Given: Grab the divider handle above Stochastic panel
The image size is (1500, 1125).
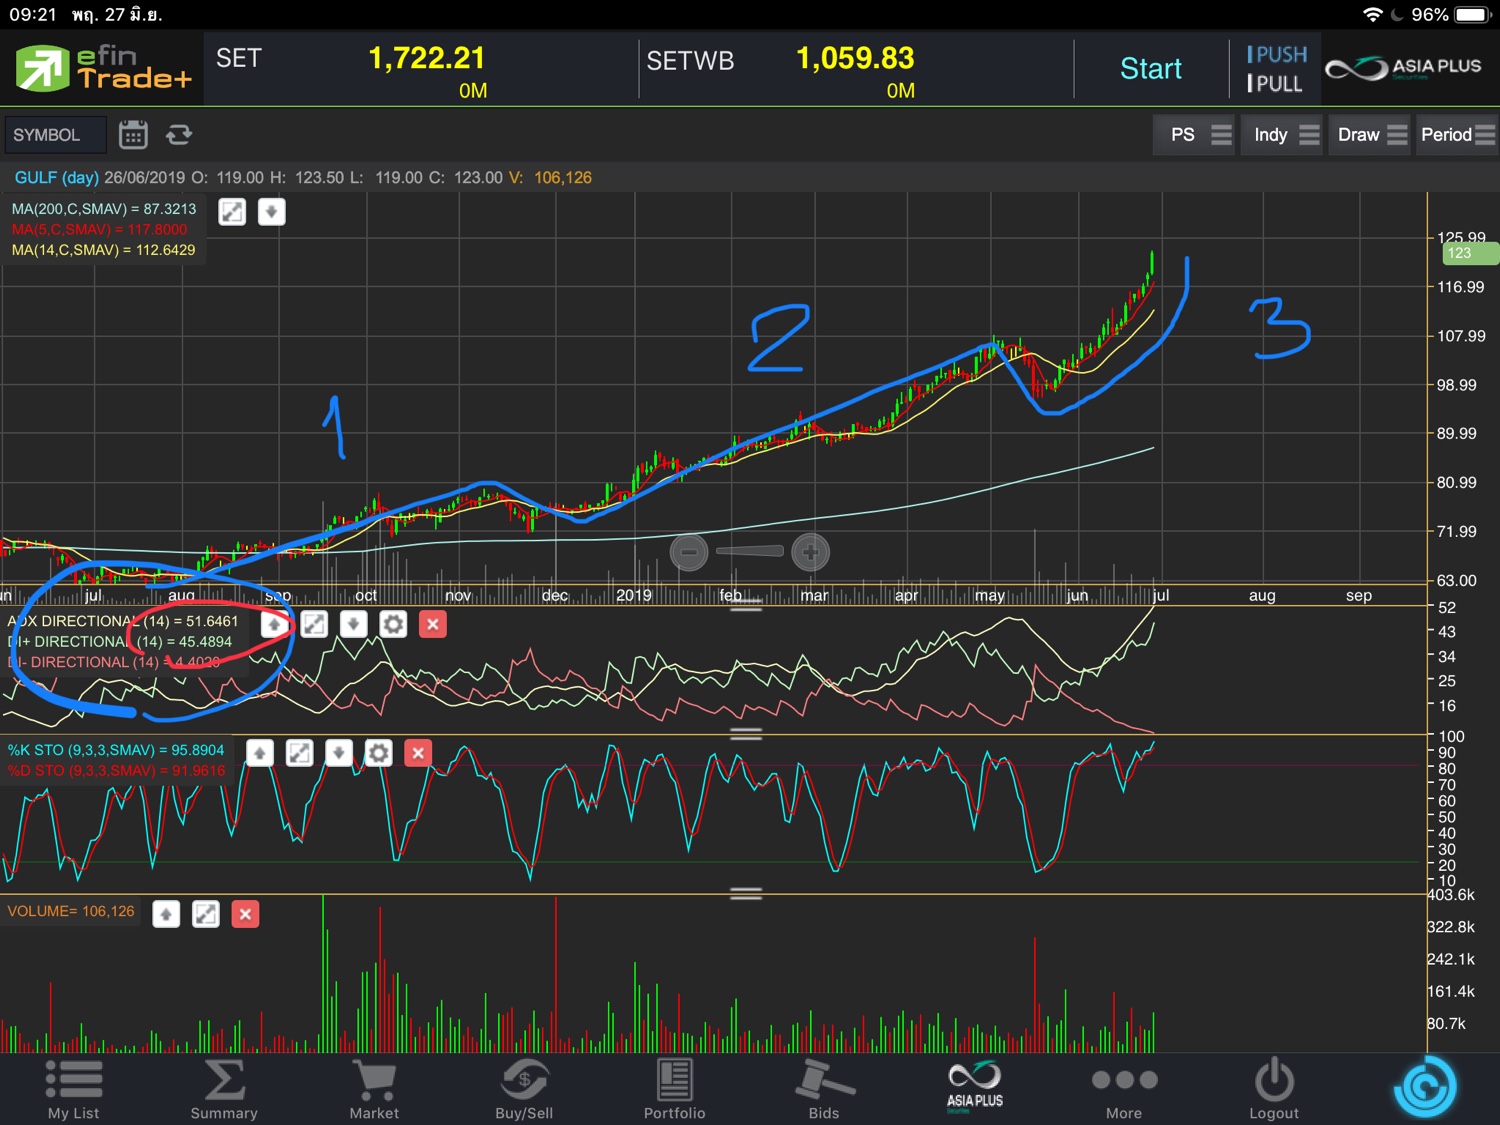Looking at the screenshot, I should [x=746, y=733].
